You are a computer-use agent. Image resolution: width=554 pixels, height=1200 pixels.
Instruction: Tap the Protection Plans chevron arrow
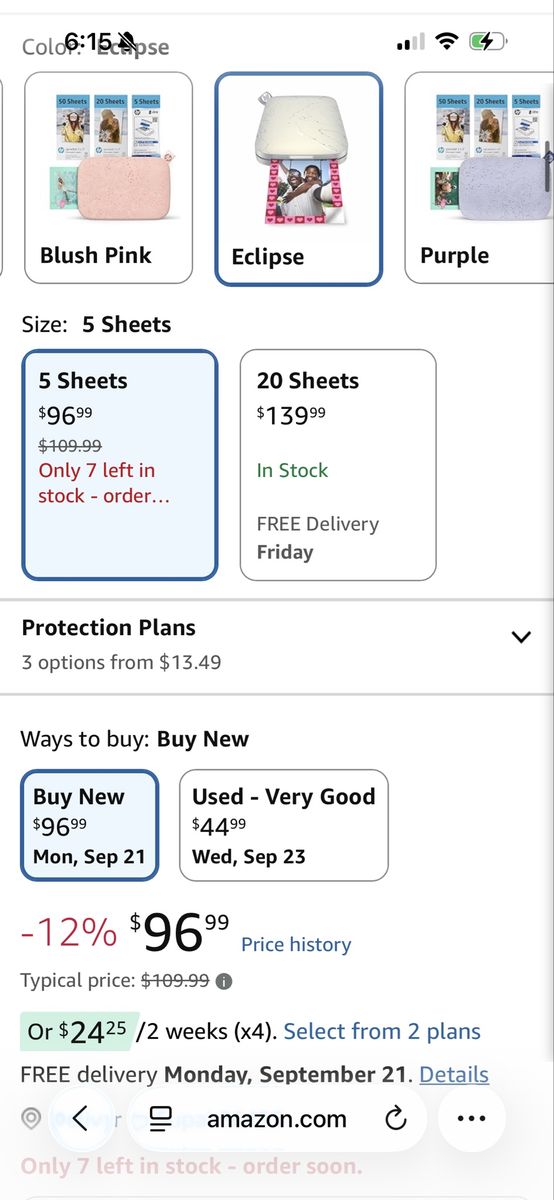pyautogui.click(x=521, y=637)
